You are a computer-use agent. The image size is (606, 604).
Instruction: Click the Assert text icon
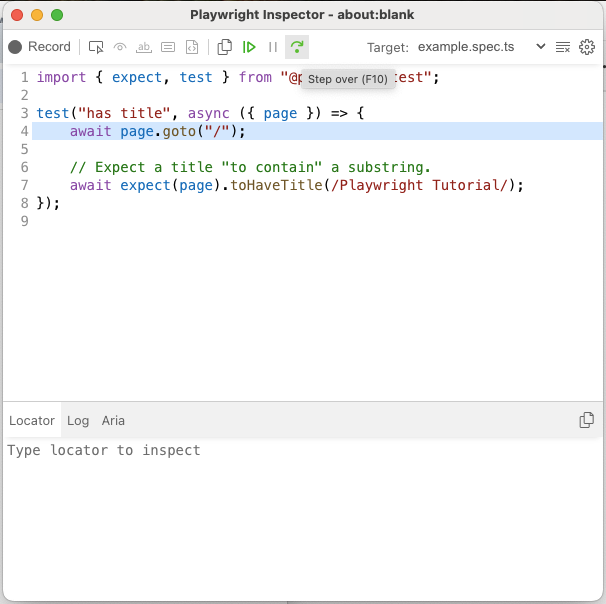[x=144, y=47]
